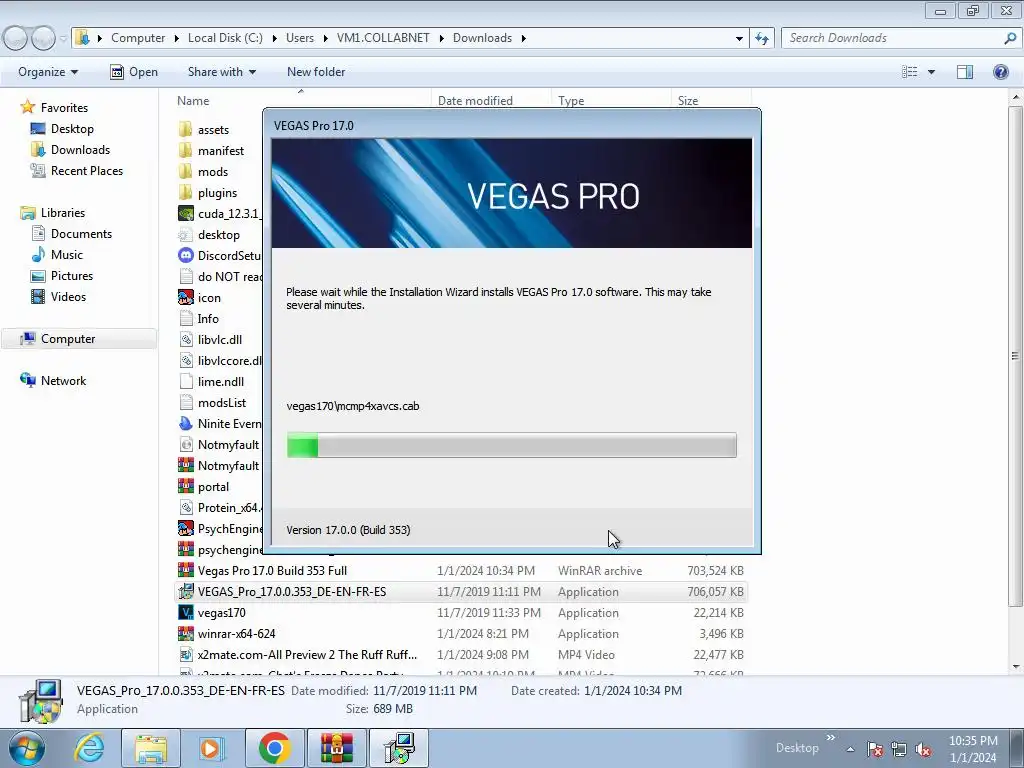Sort files by Name column

point(193,101)
